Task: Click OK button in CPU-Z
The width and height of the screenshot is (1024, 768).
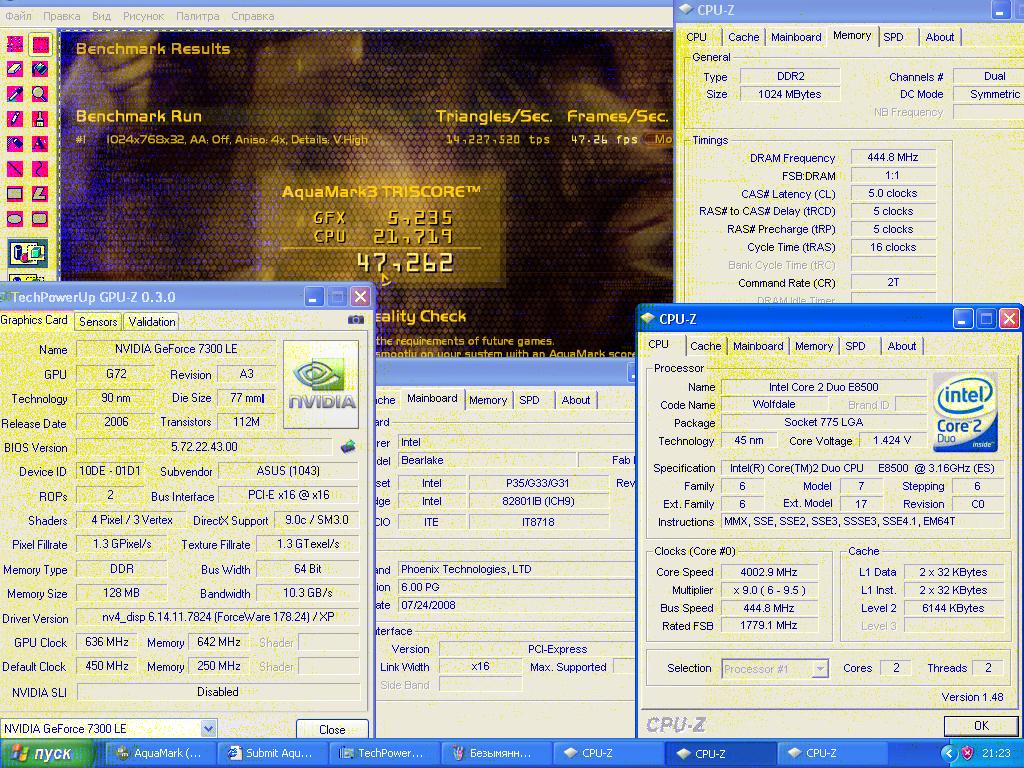Action: (981, 726)
